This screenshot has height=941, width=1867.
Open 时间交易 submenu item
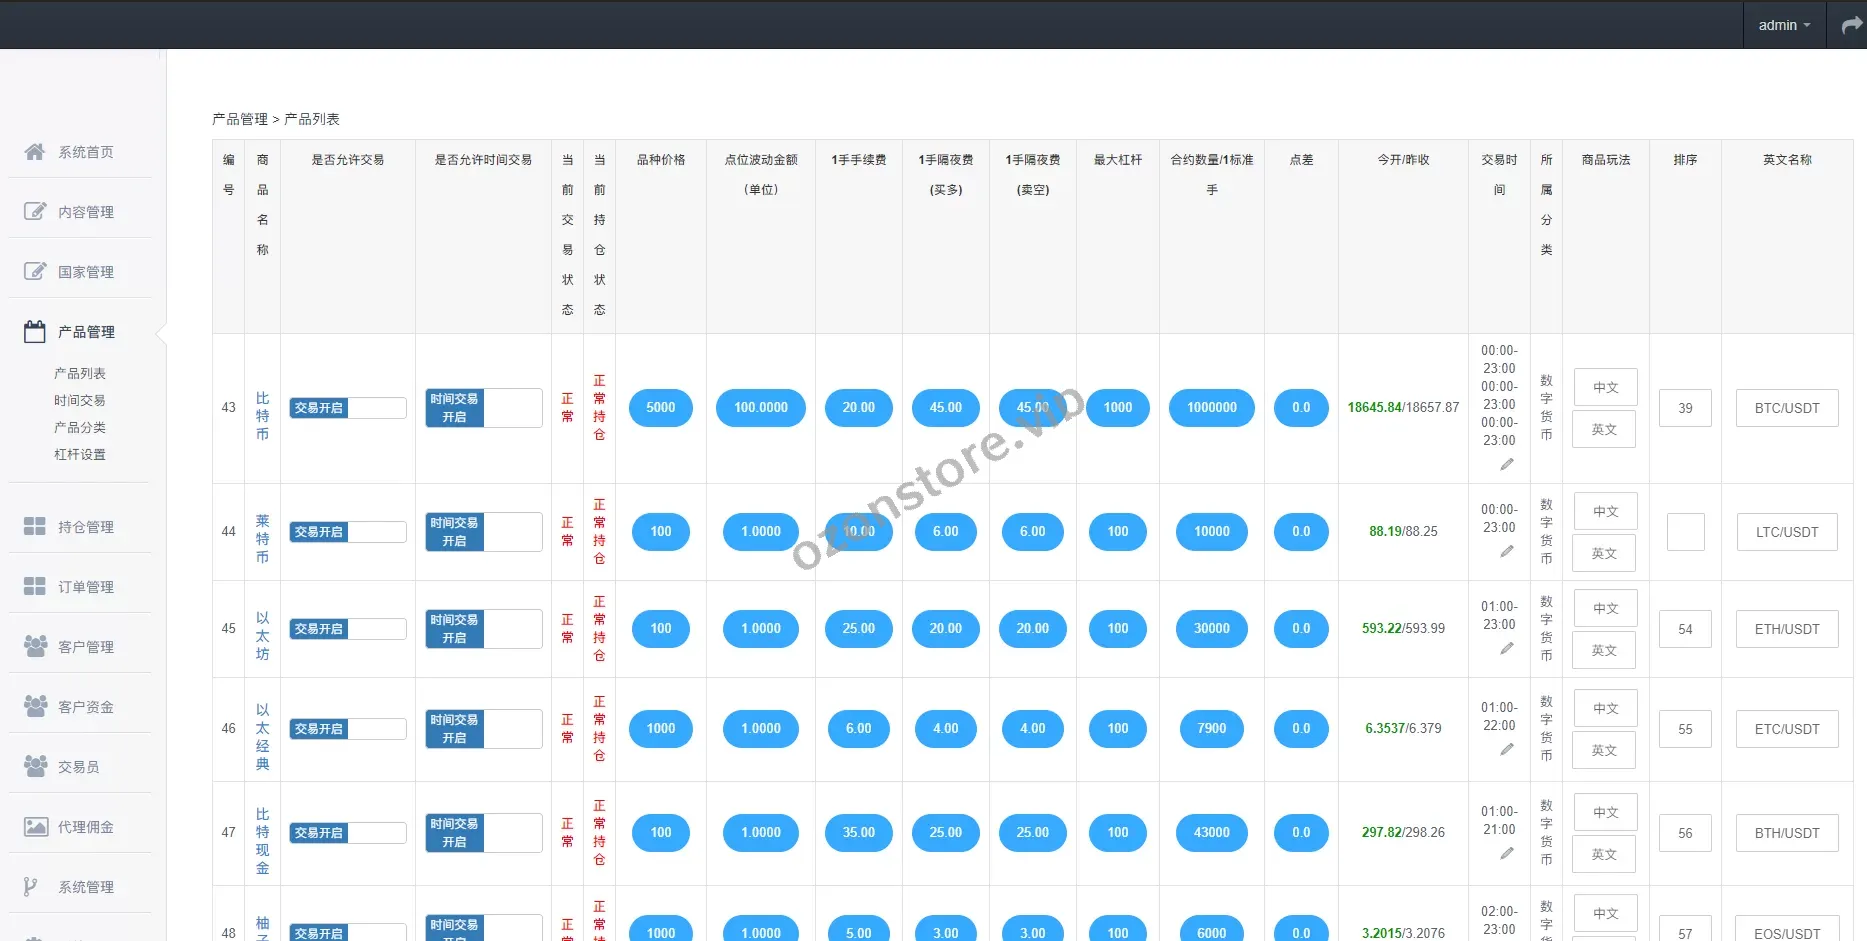tap(79, 400)
